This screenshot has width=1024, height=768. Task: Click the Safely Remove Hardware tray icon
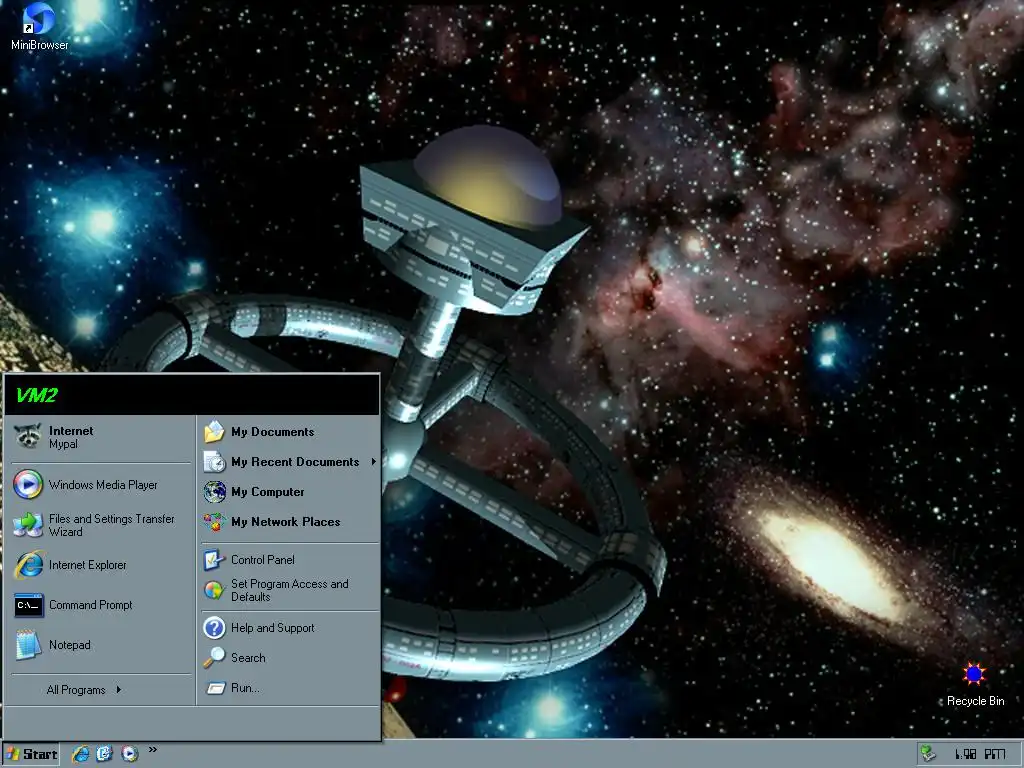927,754
